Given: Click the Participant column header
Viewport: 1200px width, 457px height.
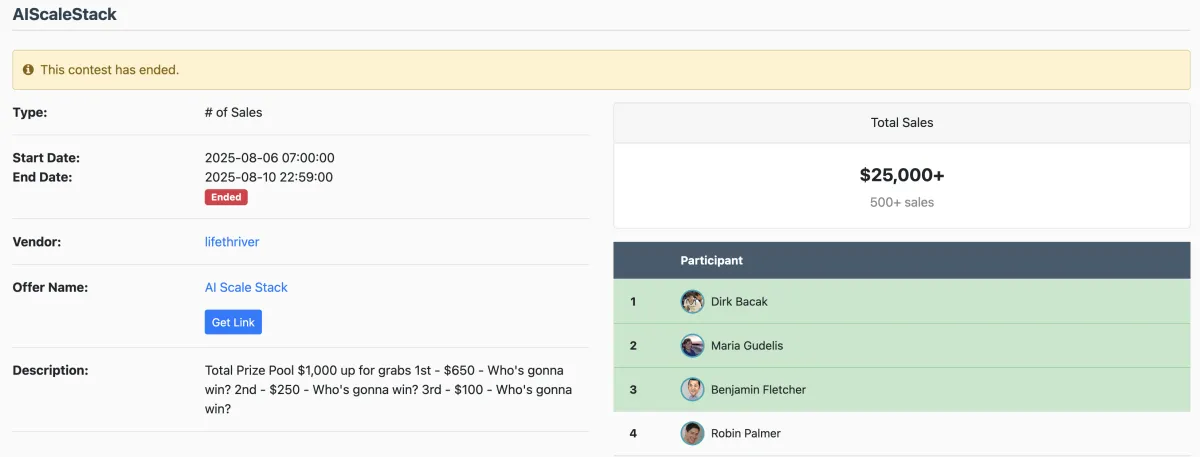Looking at the screenshot, I should coord(712,260).
